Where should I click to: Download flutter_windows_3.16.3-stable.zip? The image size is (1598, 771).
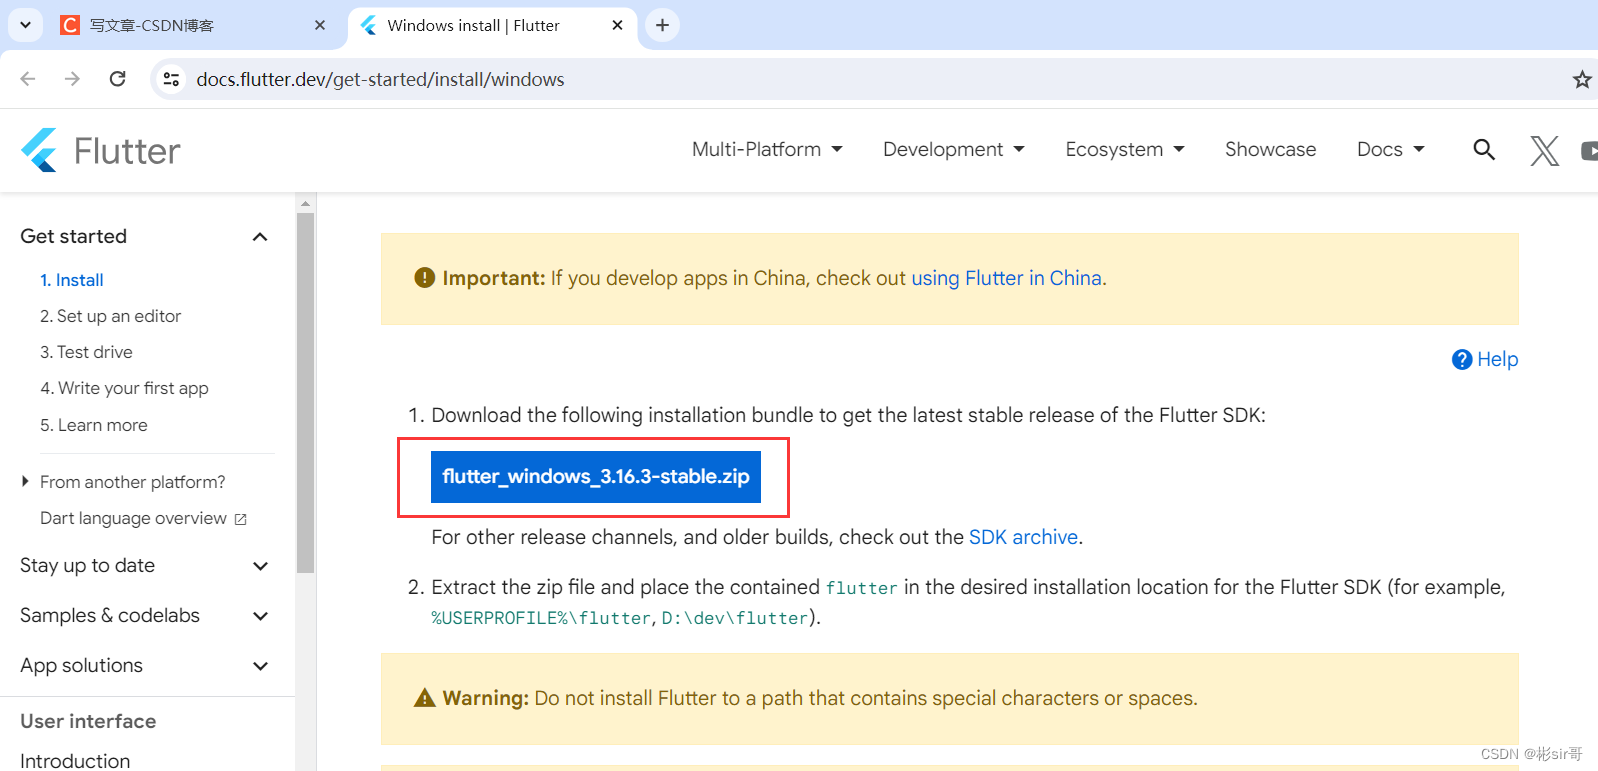596,477
